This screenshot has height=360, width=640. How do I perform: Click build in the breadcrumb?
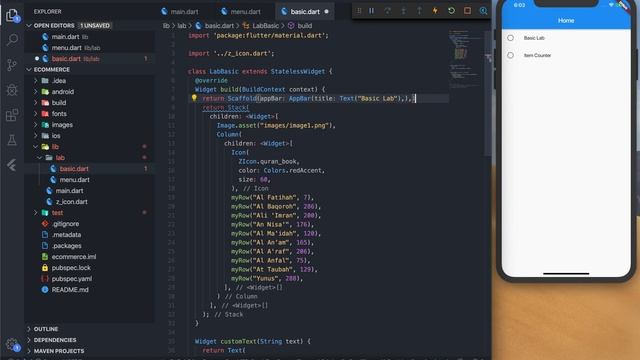point(304,26)
